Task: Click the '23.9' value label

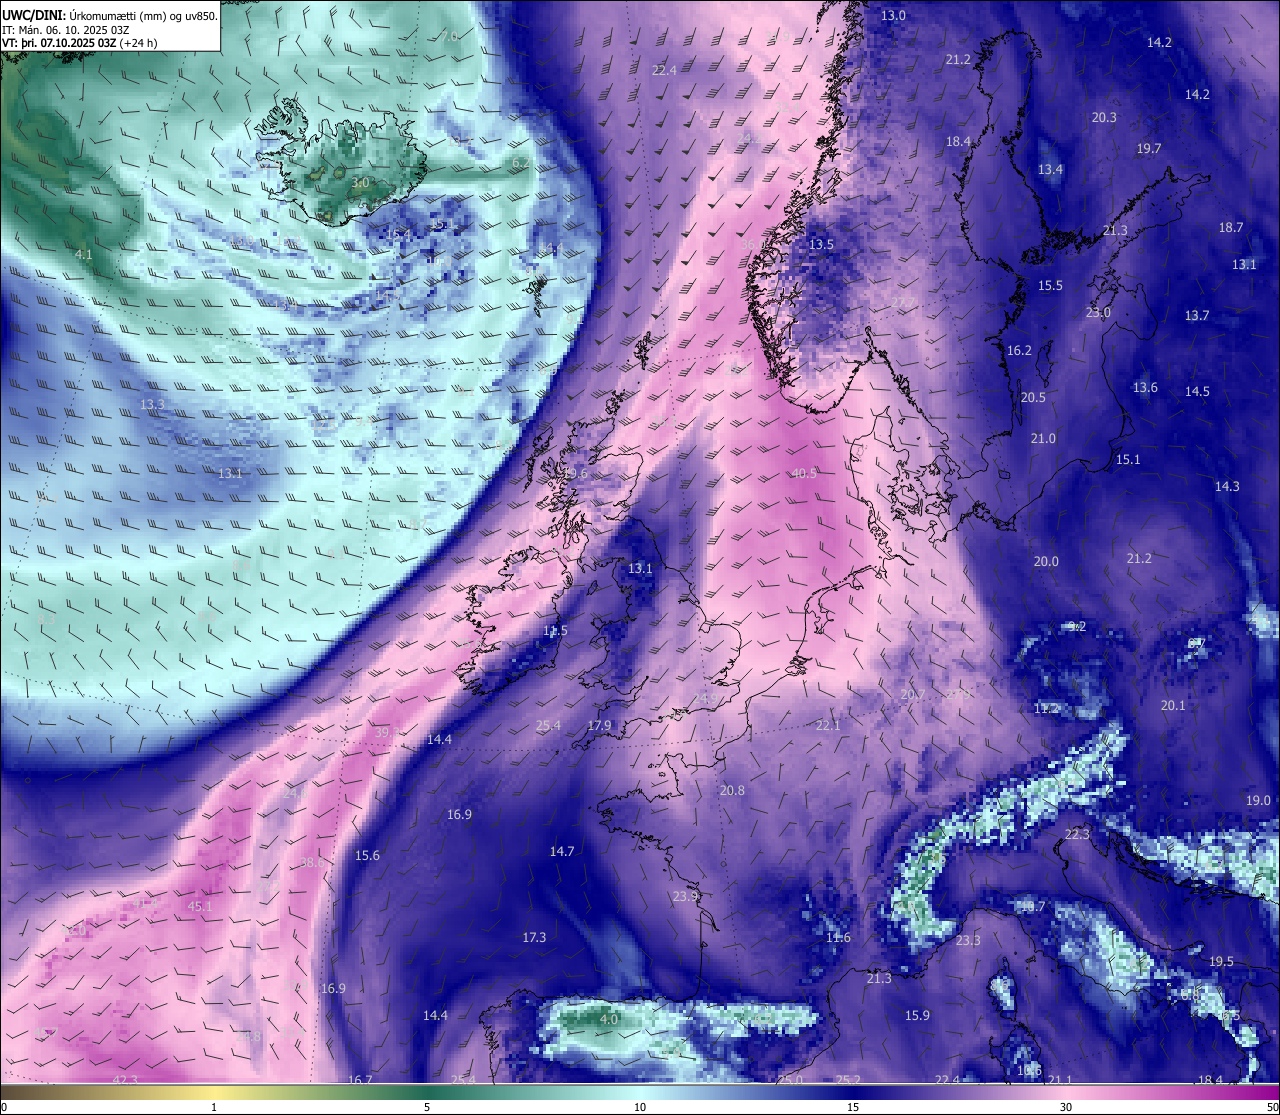Action: pyautogui.click(x=685, y=896)
